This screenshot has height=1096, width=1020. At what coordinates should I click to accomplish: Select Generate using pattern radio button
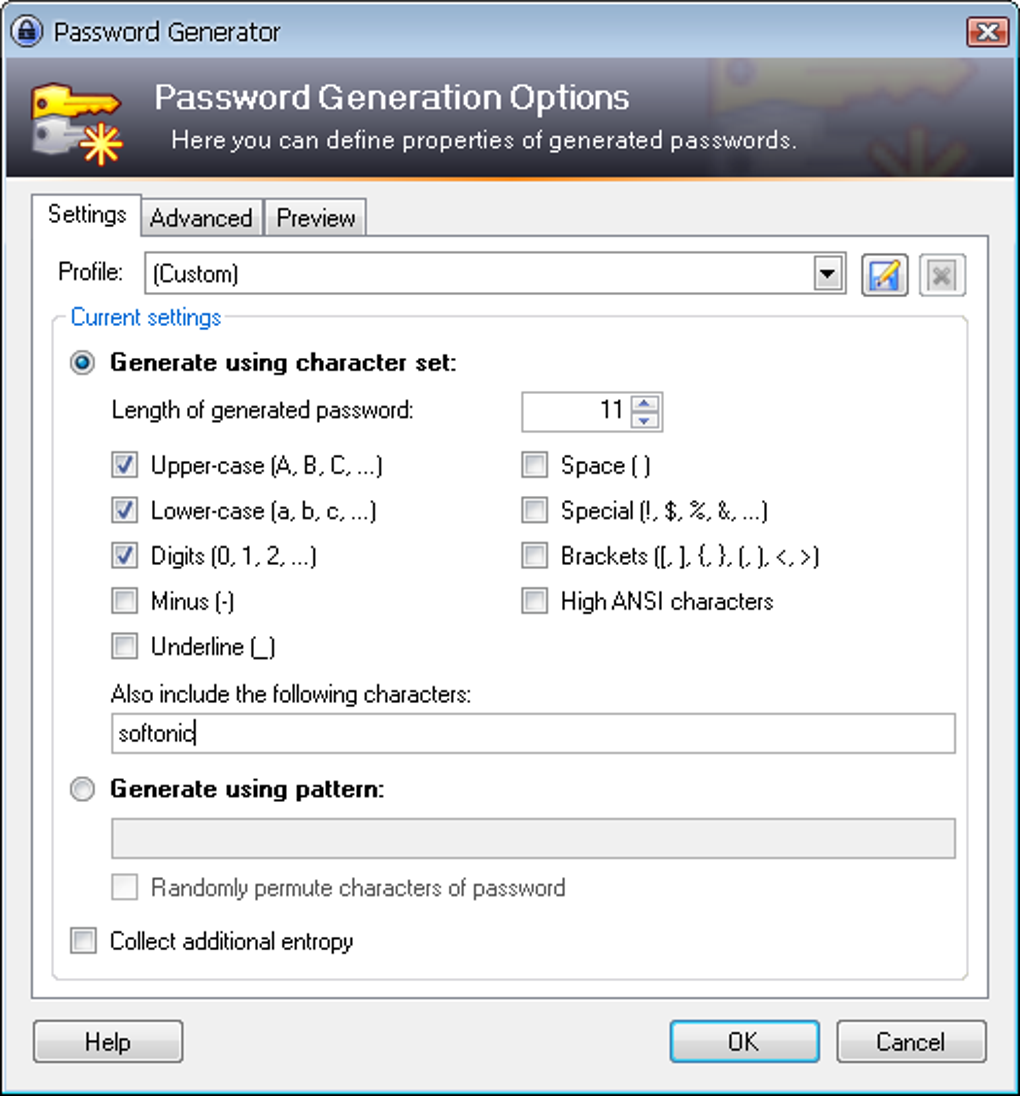(84, 789)
